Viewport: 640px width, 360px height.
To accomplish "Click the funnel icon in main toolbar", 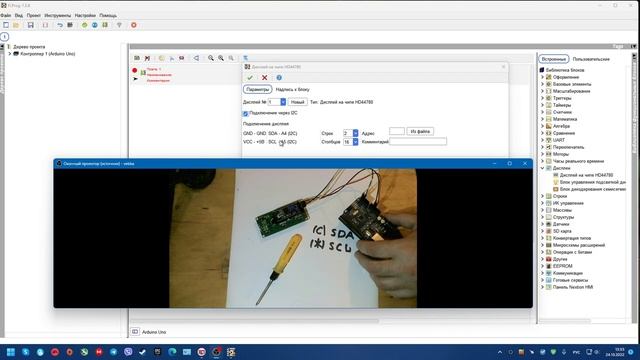I will [x=119, y=25].
